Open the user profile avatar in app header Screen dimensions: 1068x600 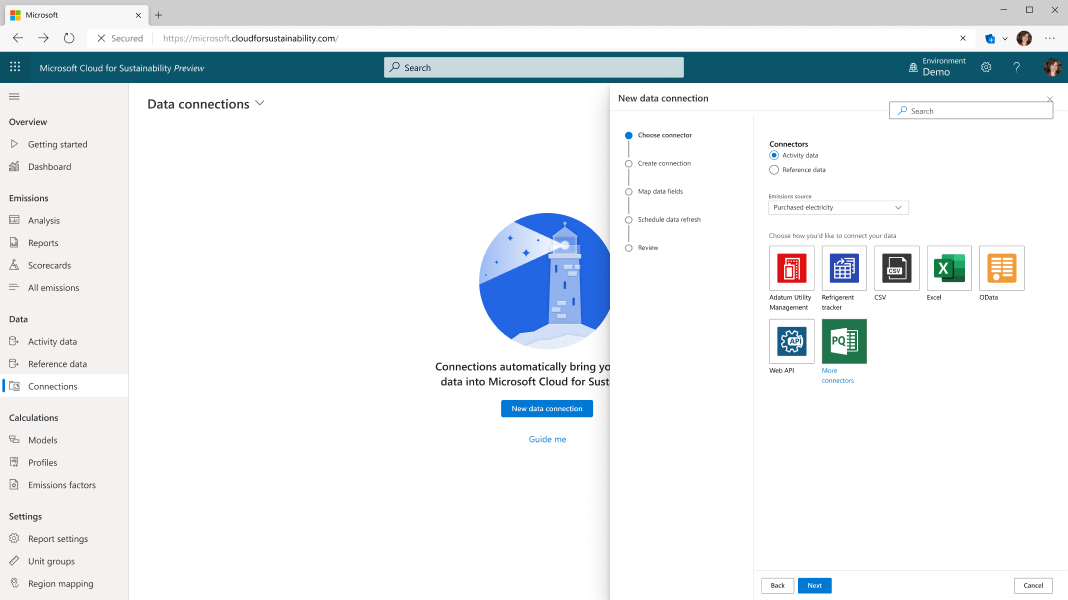coord(1053,67)
